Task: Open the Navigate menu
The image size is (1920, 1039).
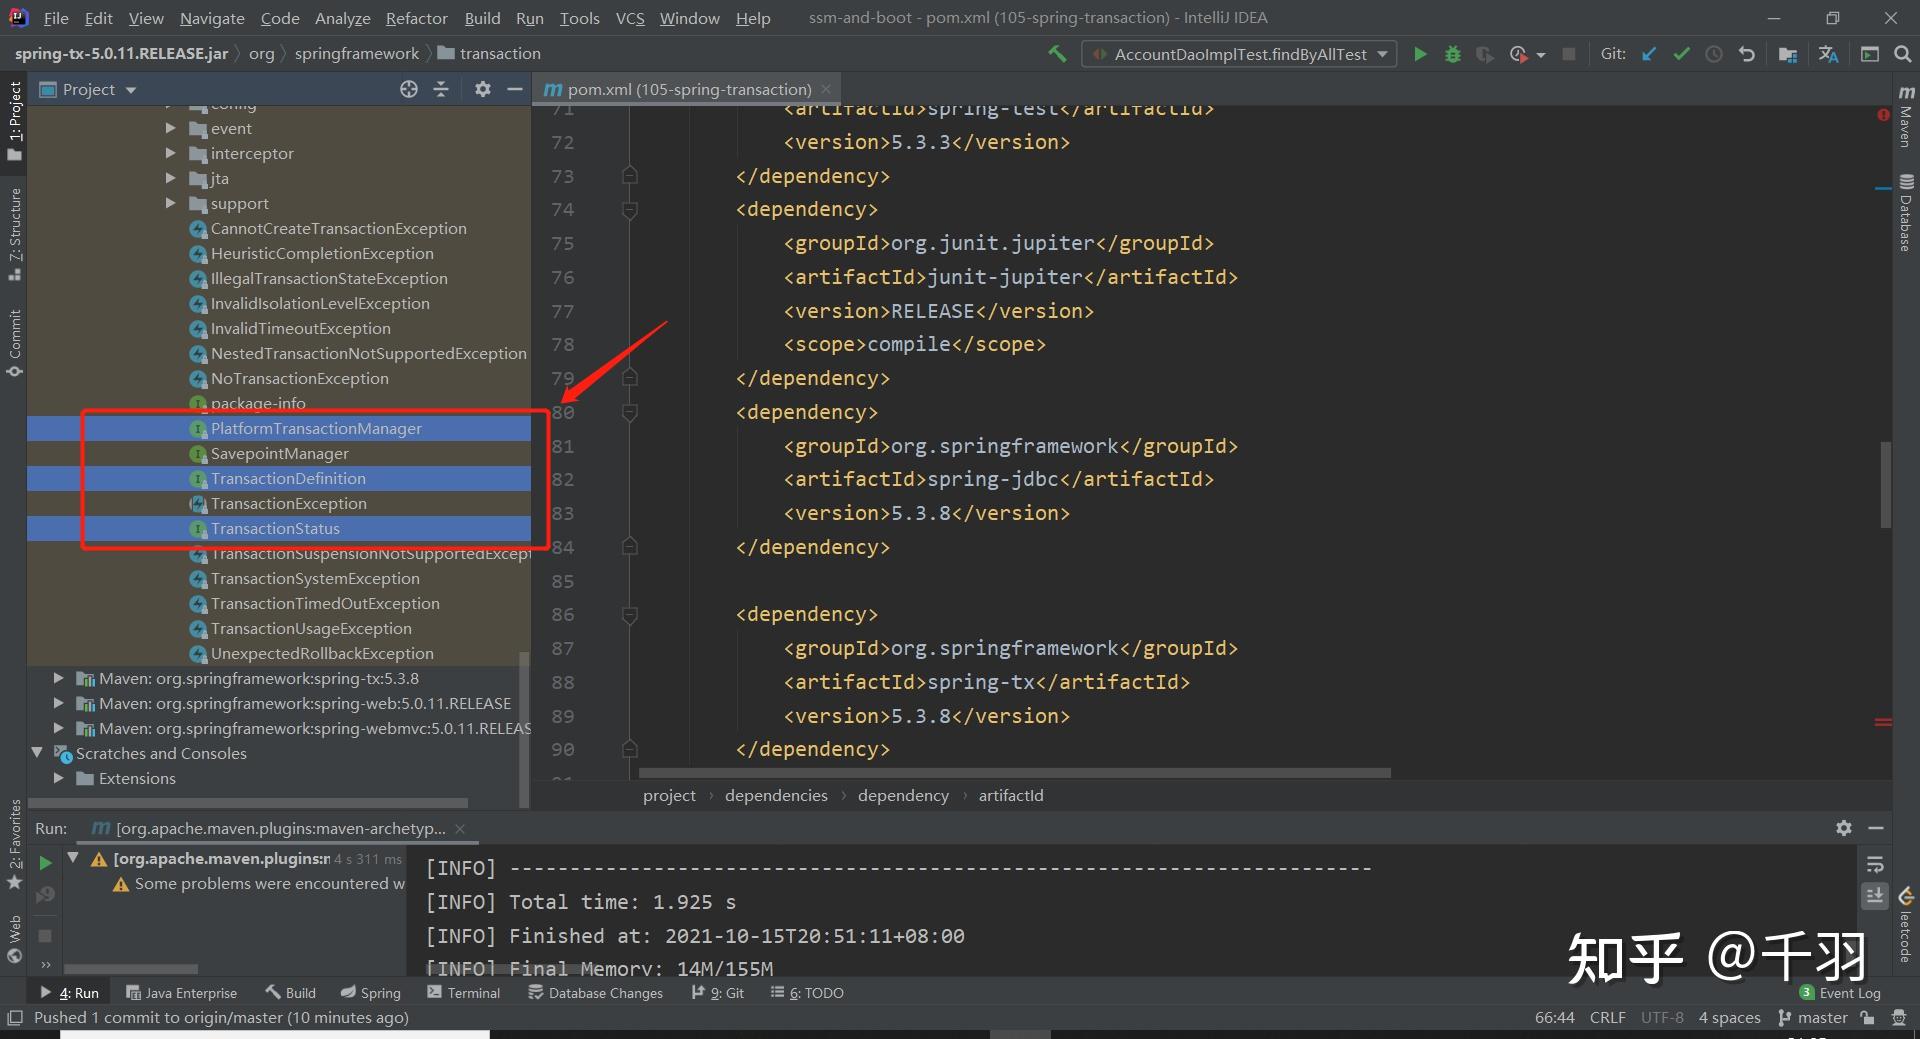Action: [x=212, y=18]
